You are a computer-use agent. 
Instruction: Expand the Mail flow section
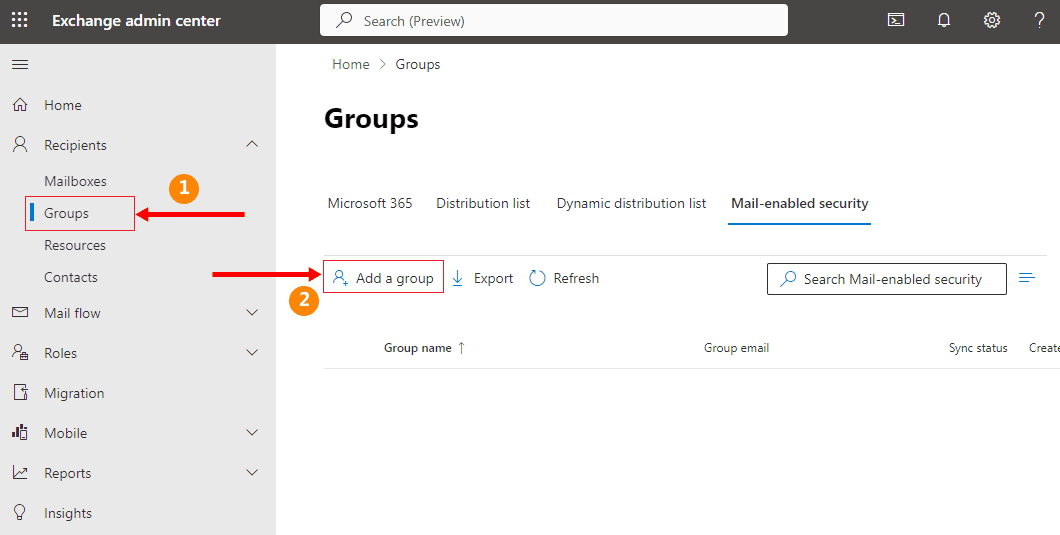[252, 313]
